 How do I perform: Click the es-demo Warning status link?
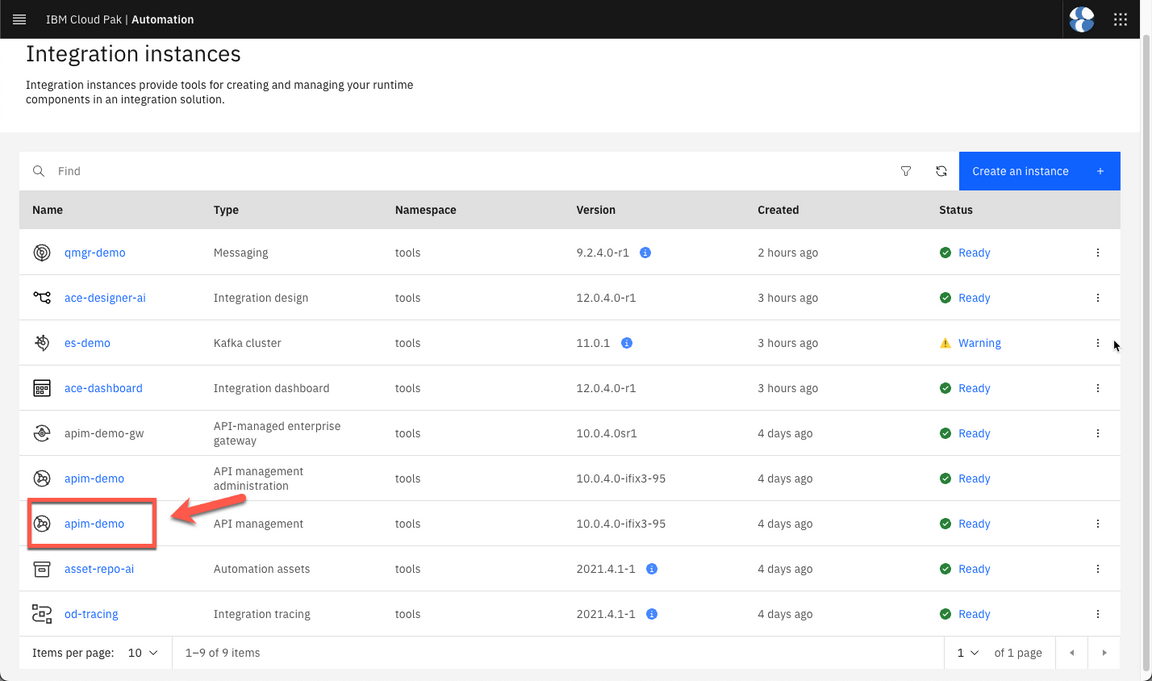(979, 343)
